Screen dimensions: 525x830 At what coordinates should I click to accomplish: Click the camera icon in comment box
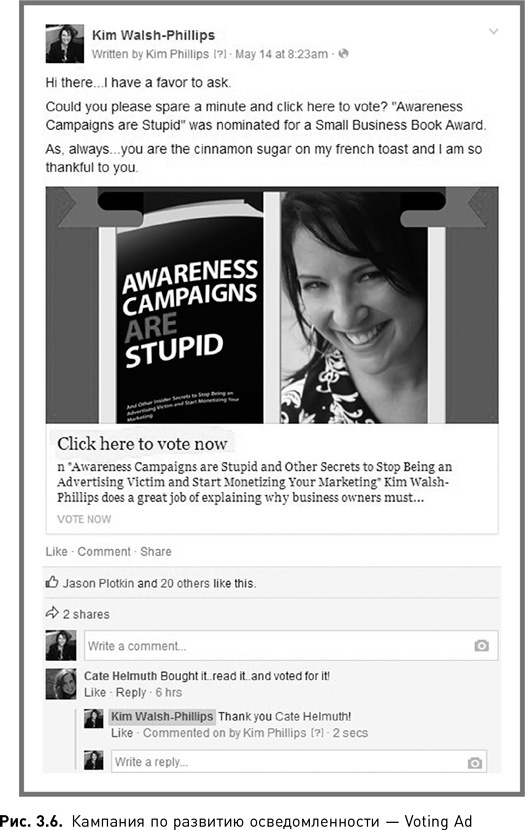point(481,646)
